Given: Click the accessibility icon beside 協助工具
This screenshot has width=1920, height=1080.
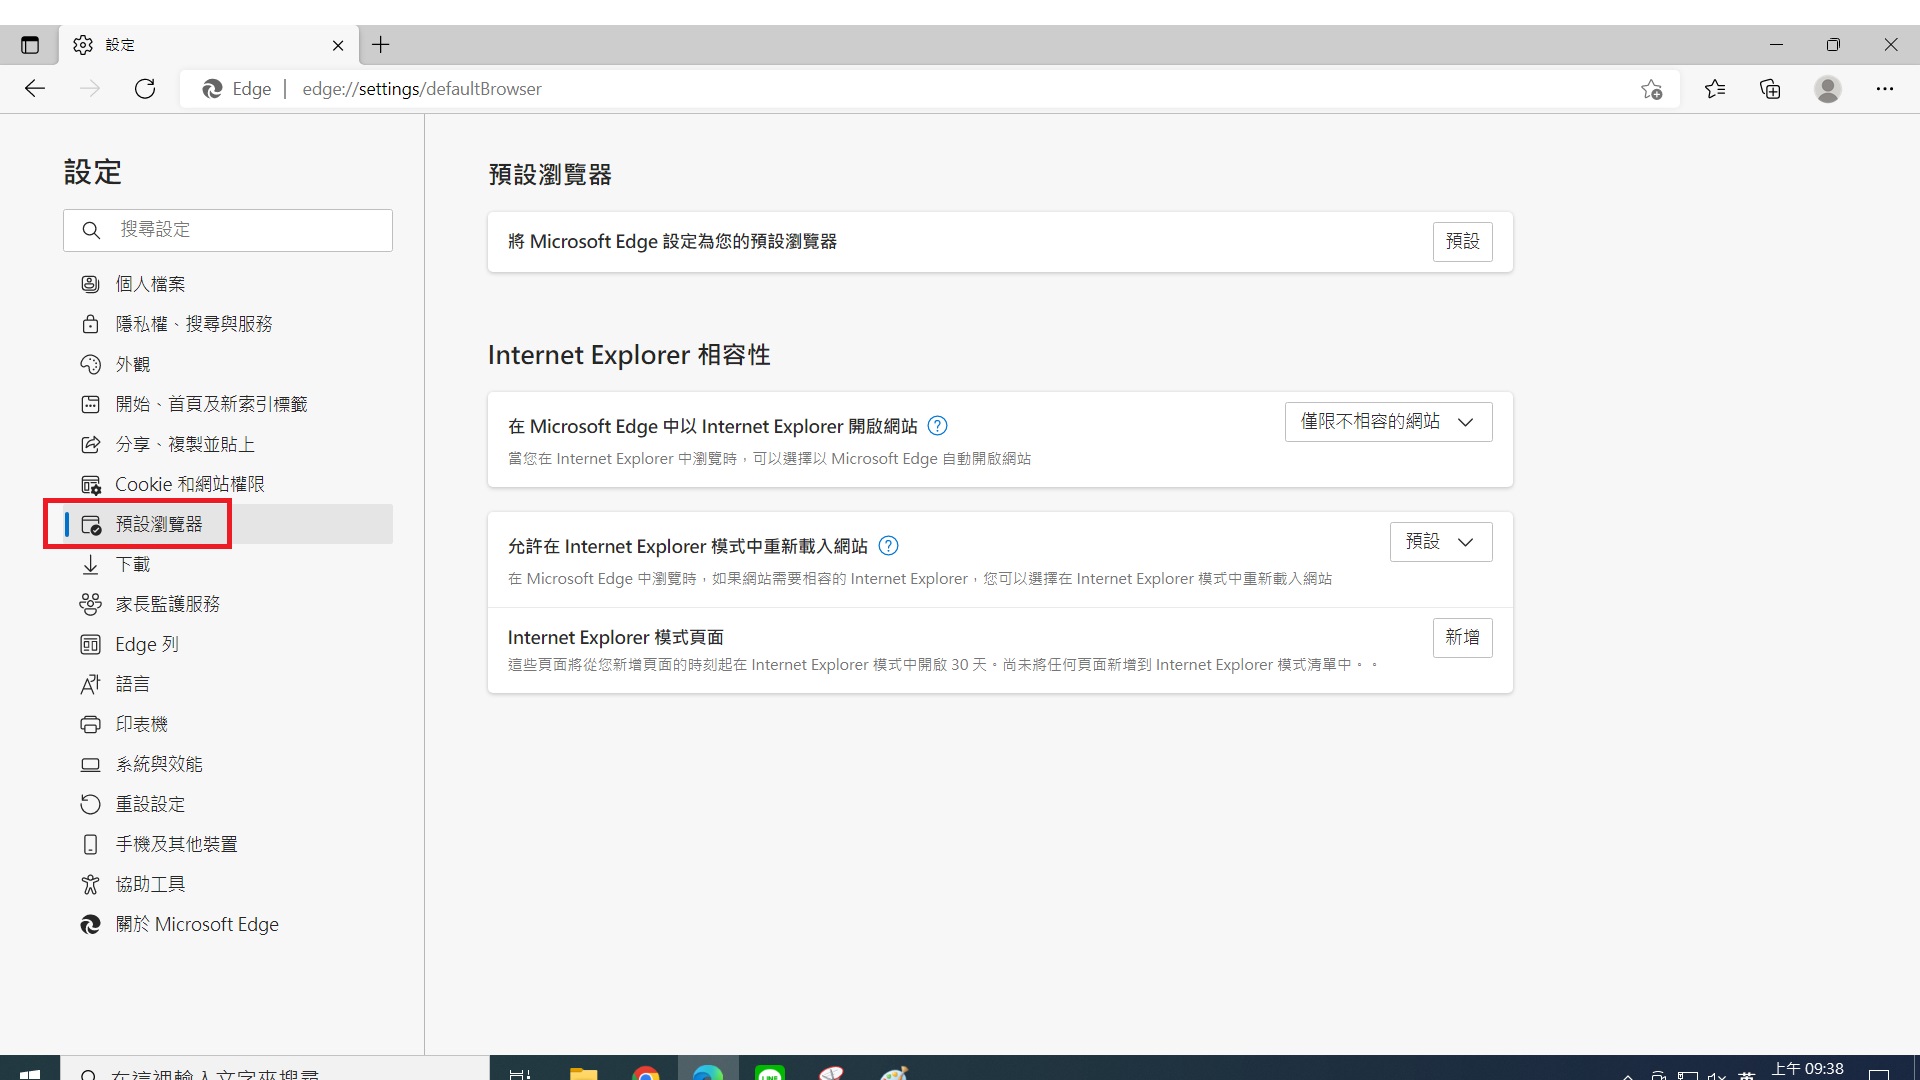Looking at the screenshot, I should pos(90,884).
